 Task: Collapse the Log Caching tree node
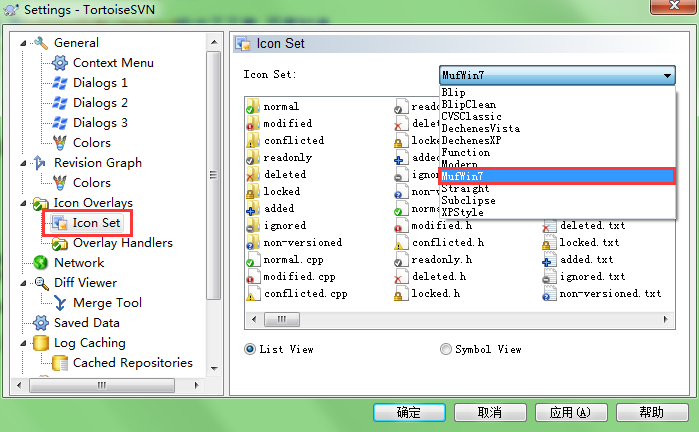click(x=23, y=343)
